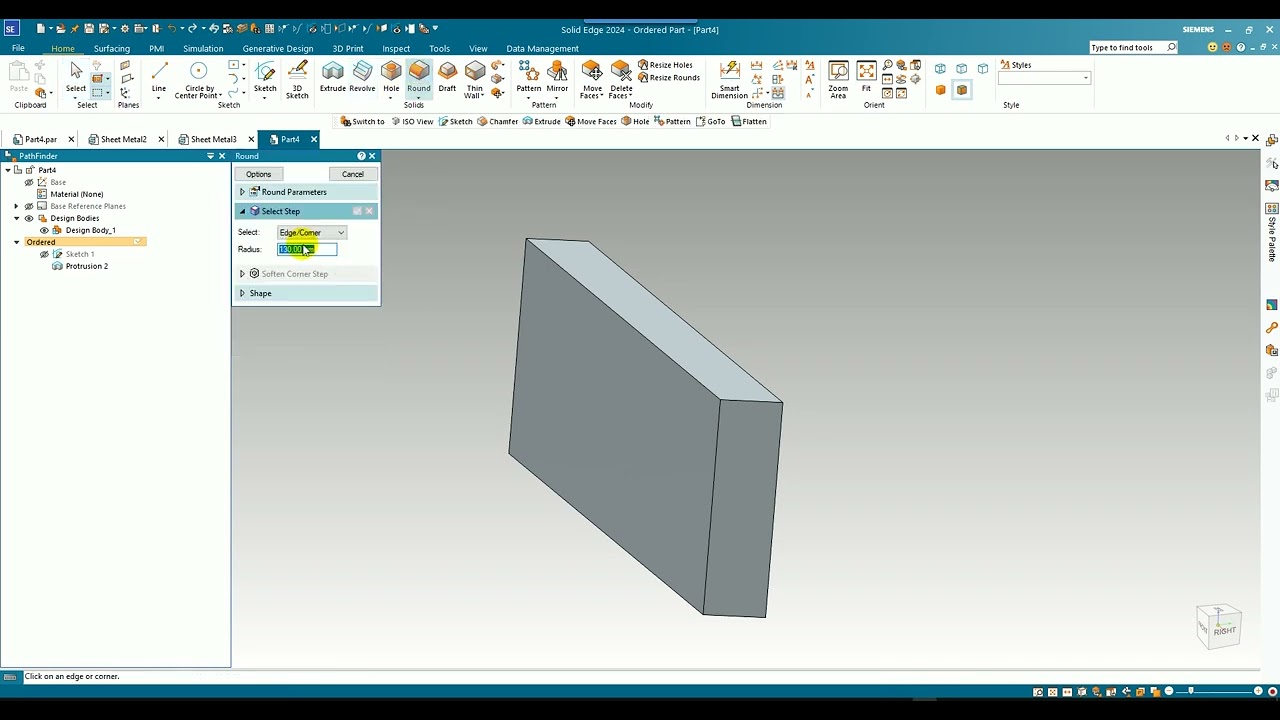Use the Smart Dimension tool
The height and width of the screenshot is (720, 1280).
click(x=729, y=80)
